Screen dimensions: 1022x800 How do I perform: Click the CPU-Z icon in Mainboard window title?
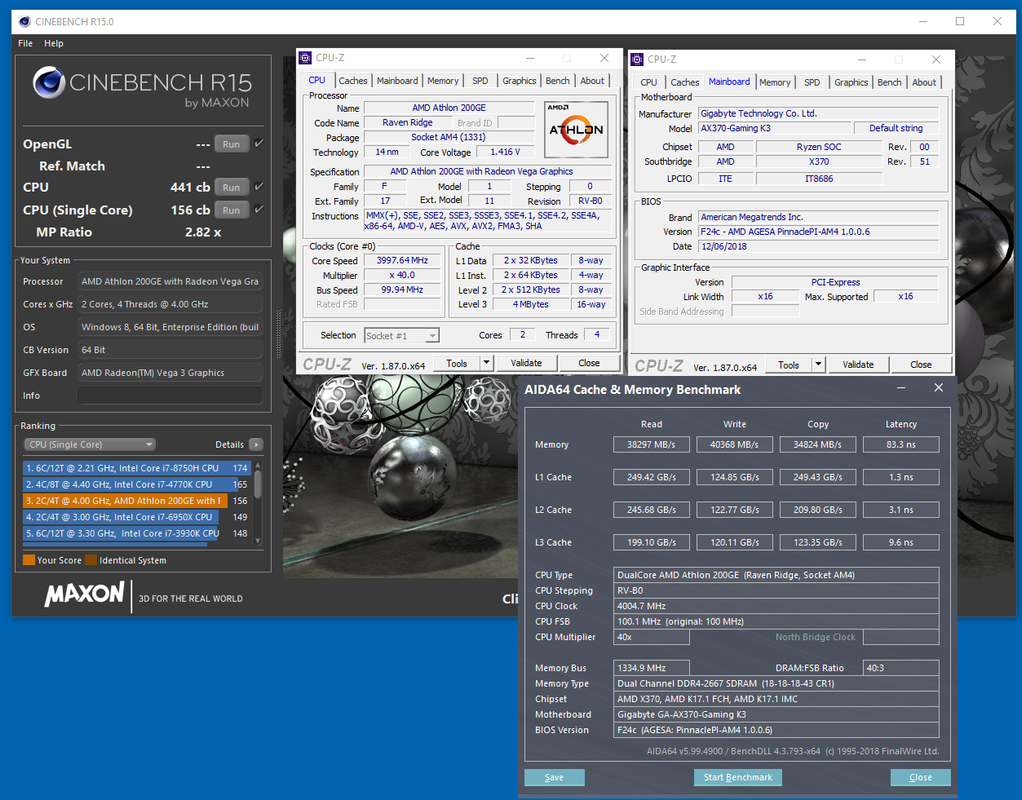coord(637,59)
